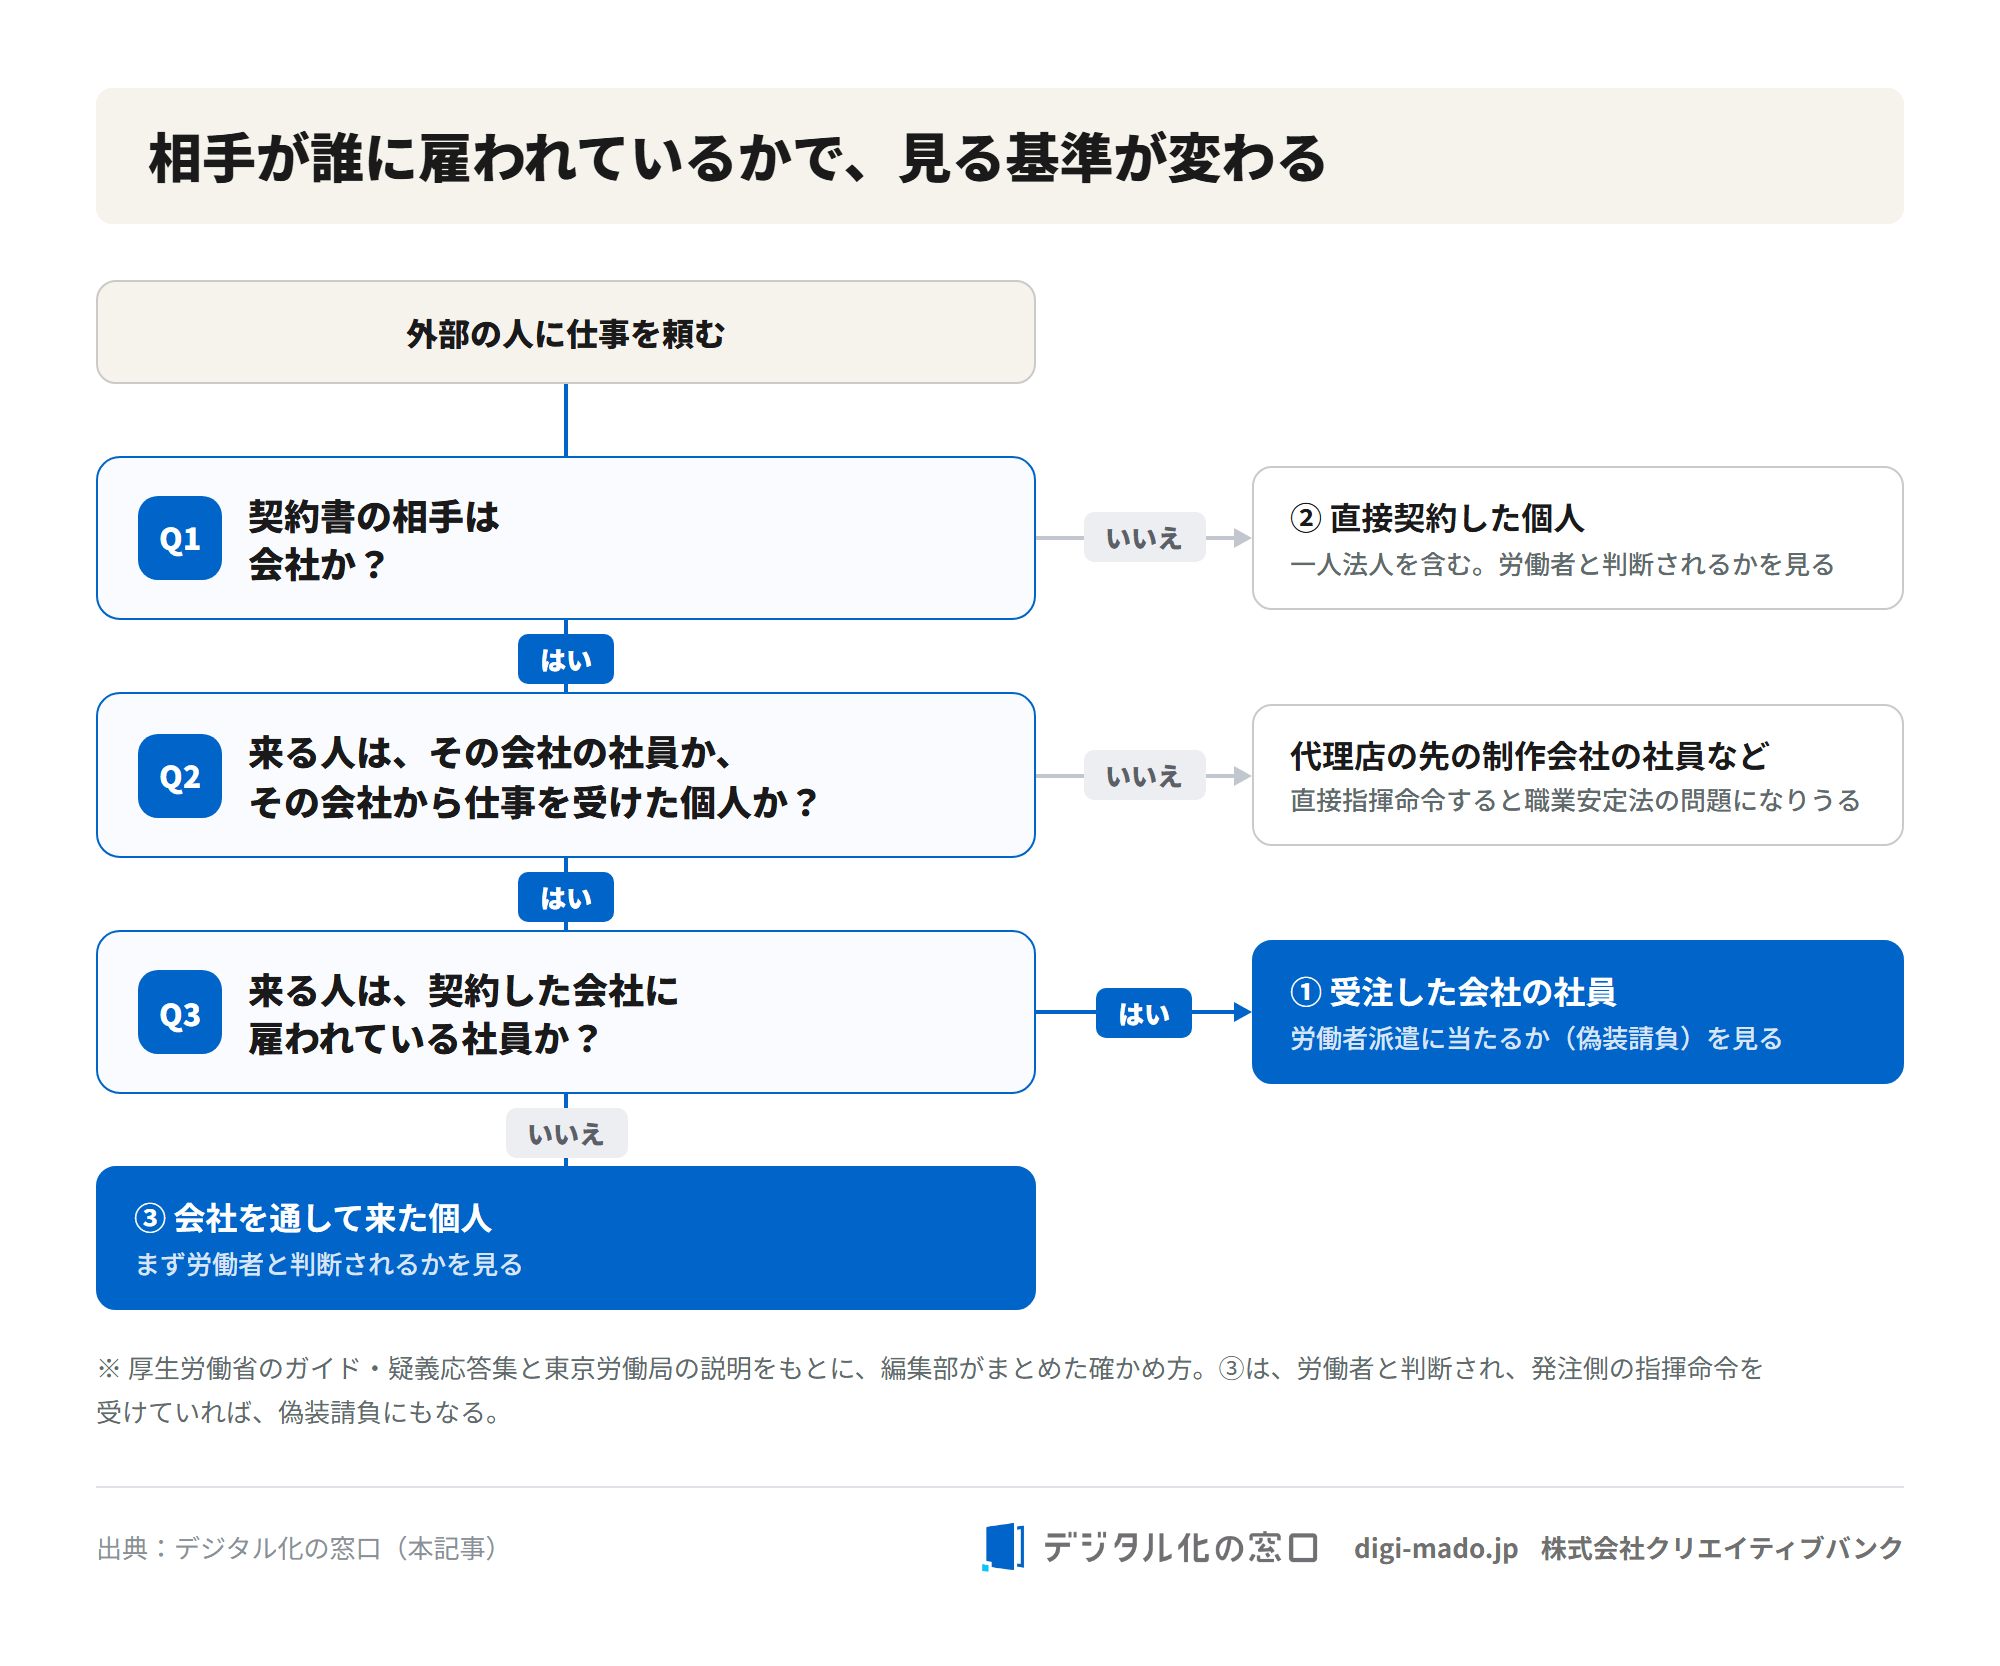
Task: Click the はい label between Q1 and Q2
Action: (x=566, y=660)
